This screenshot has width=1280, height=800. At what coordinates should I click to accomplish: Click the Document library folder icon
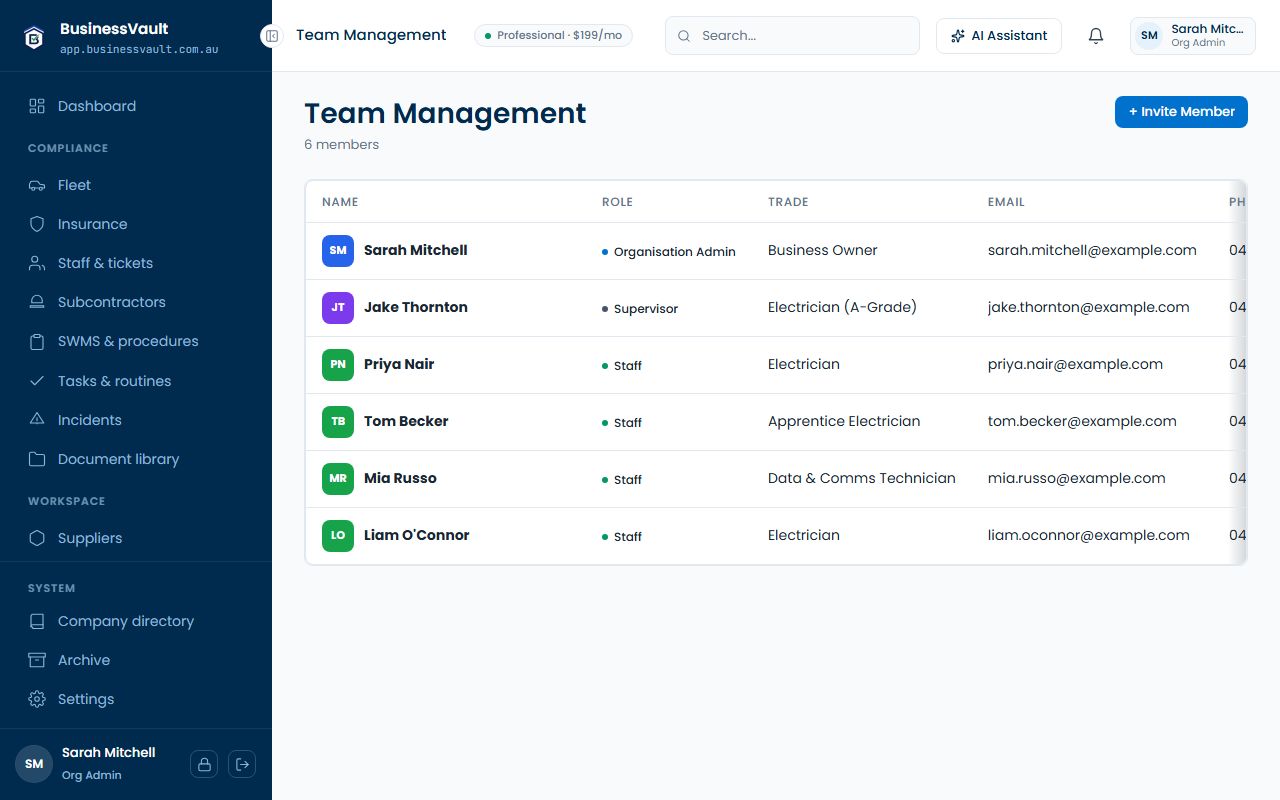pos(37,459)
